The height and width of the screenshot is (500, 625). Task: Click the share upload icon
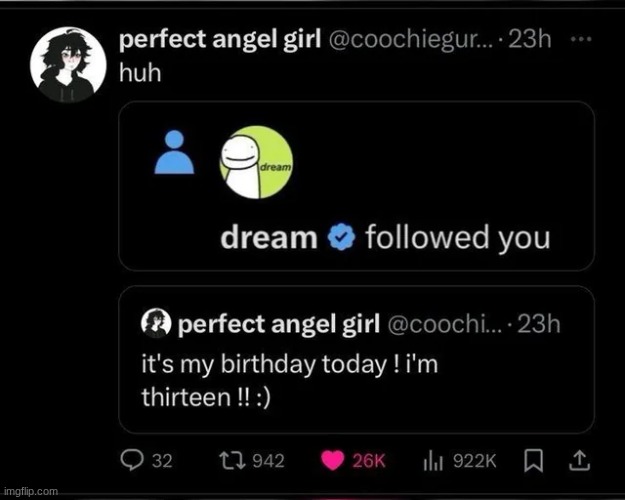tap(579, 460)
